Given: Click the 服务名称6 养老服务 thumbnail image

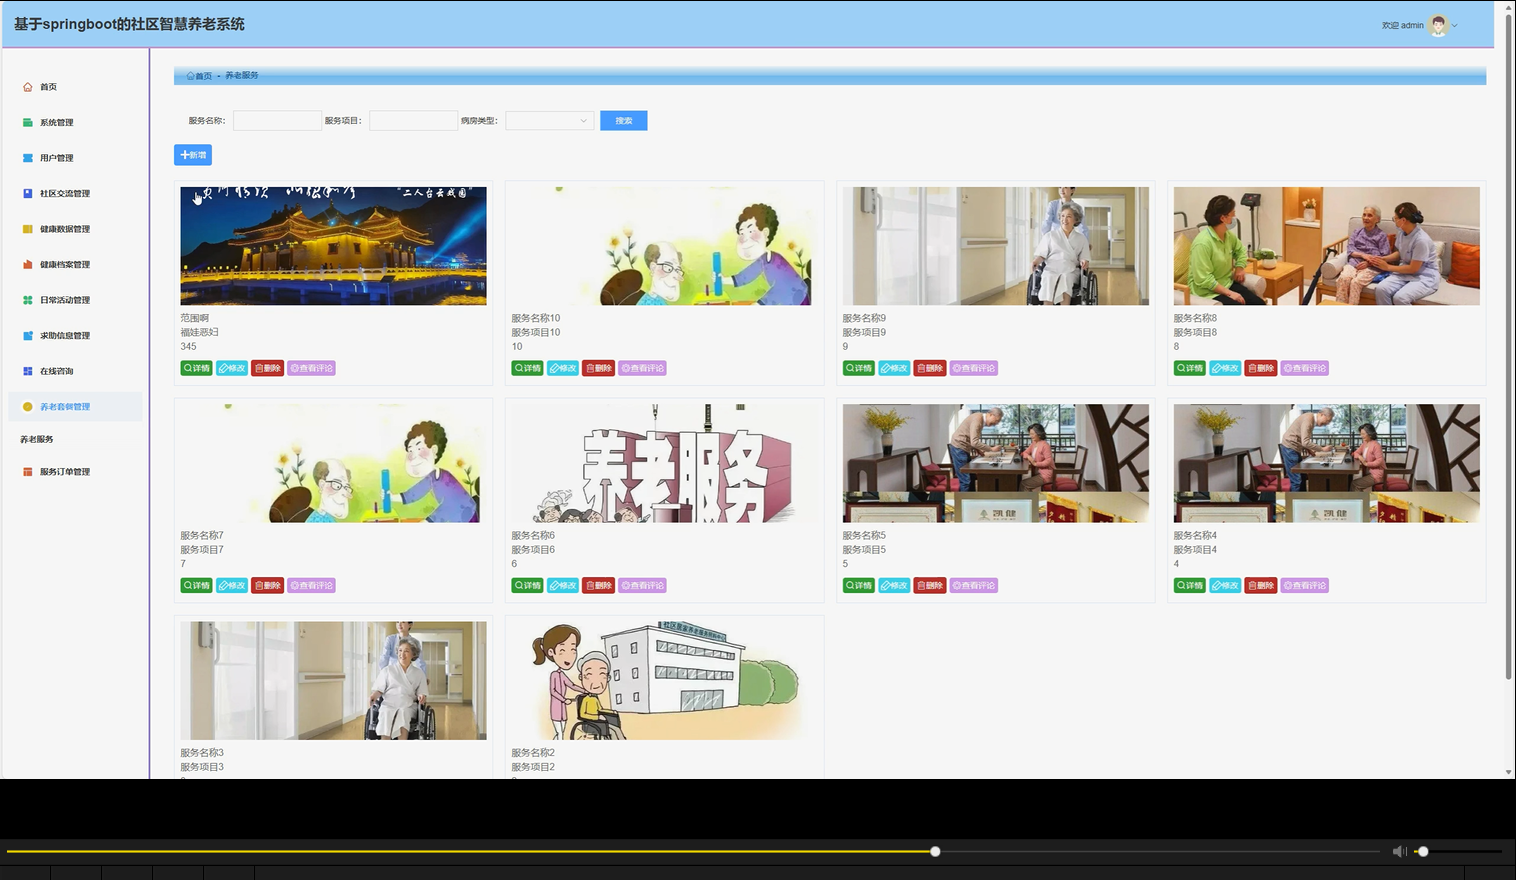Looking at the screenshot, I should coord(664,463).
